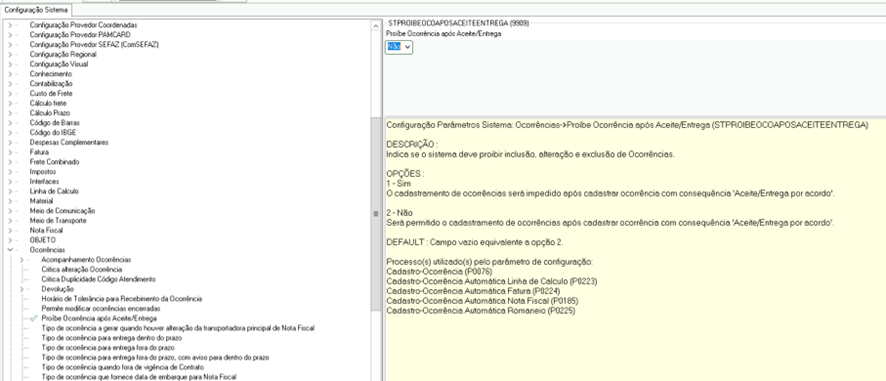This screenshot has width=886, height=381.
Task: Expand the Configuração Visual node
Action: pos(10,64)
